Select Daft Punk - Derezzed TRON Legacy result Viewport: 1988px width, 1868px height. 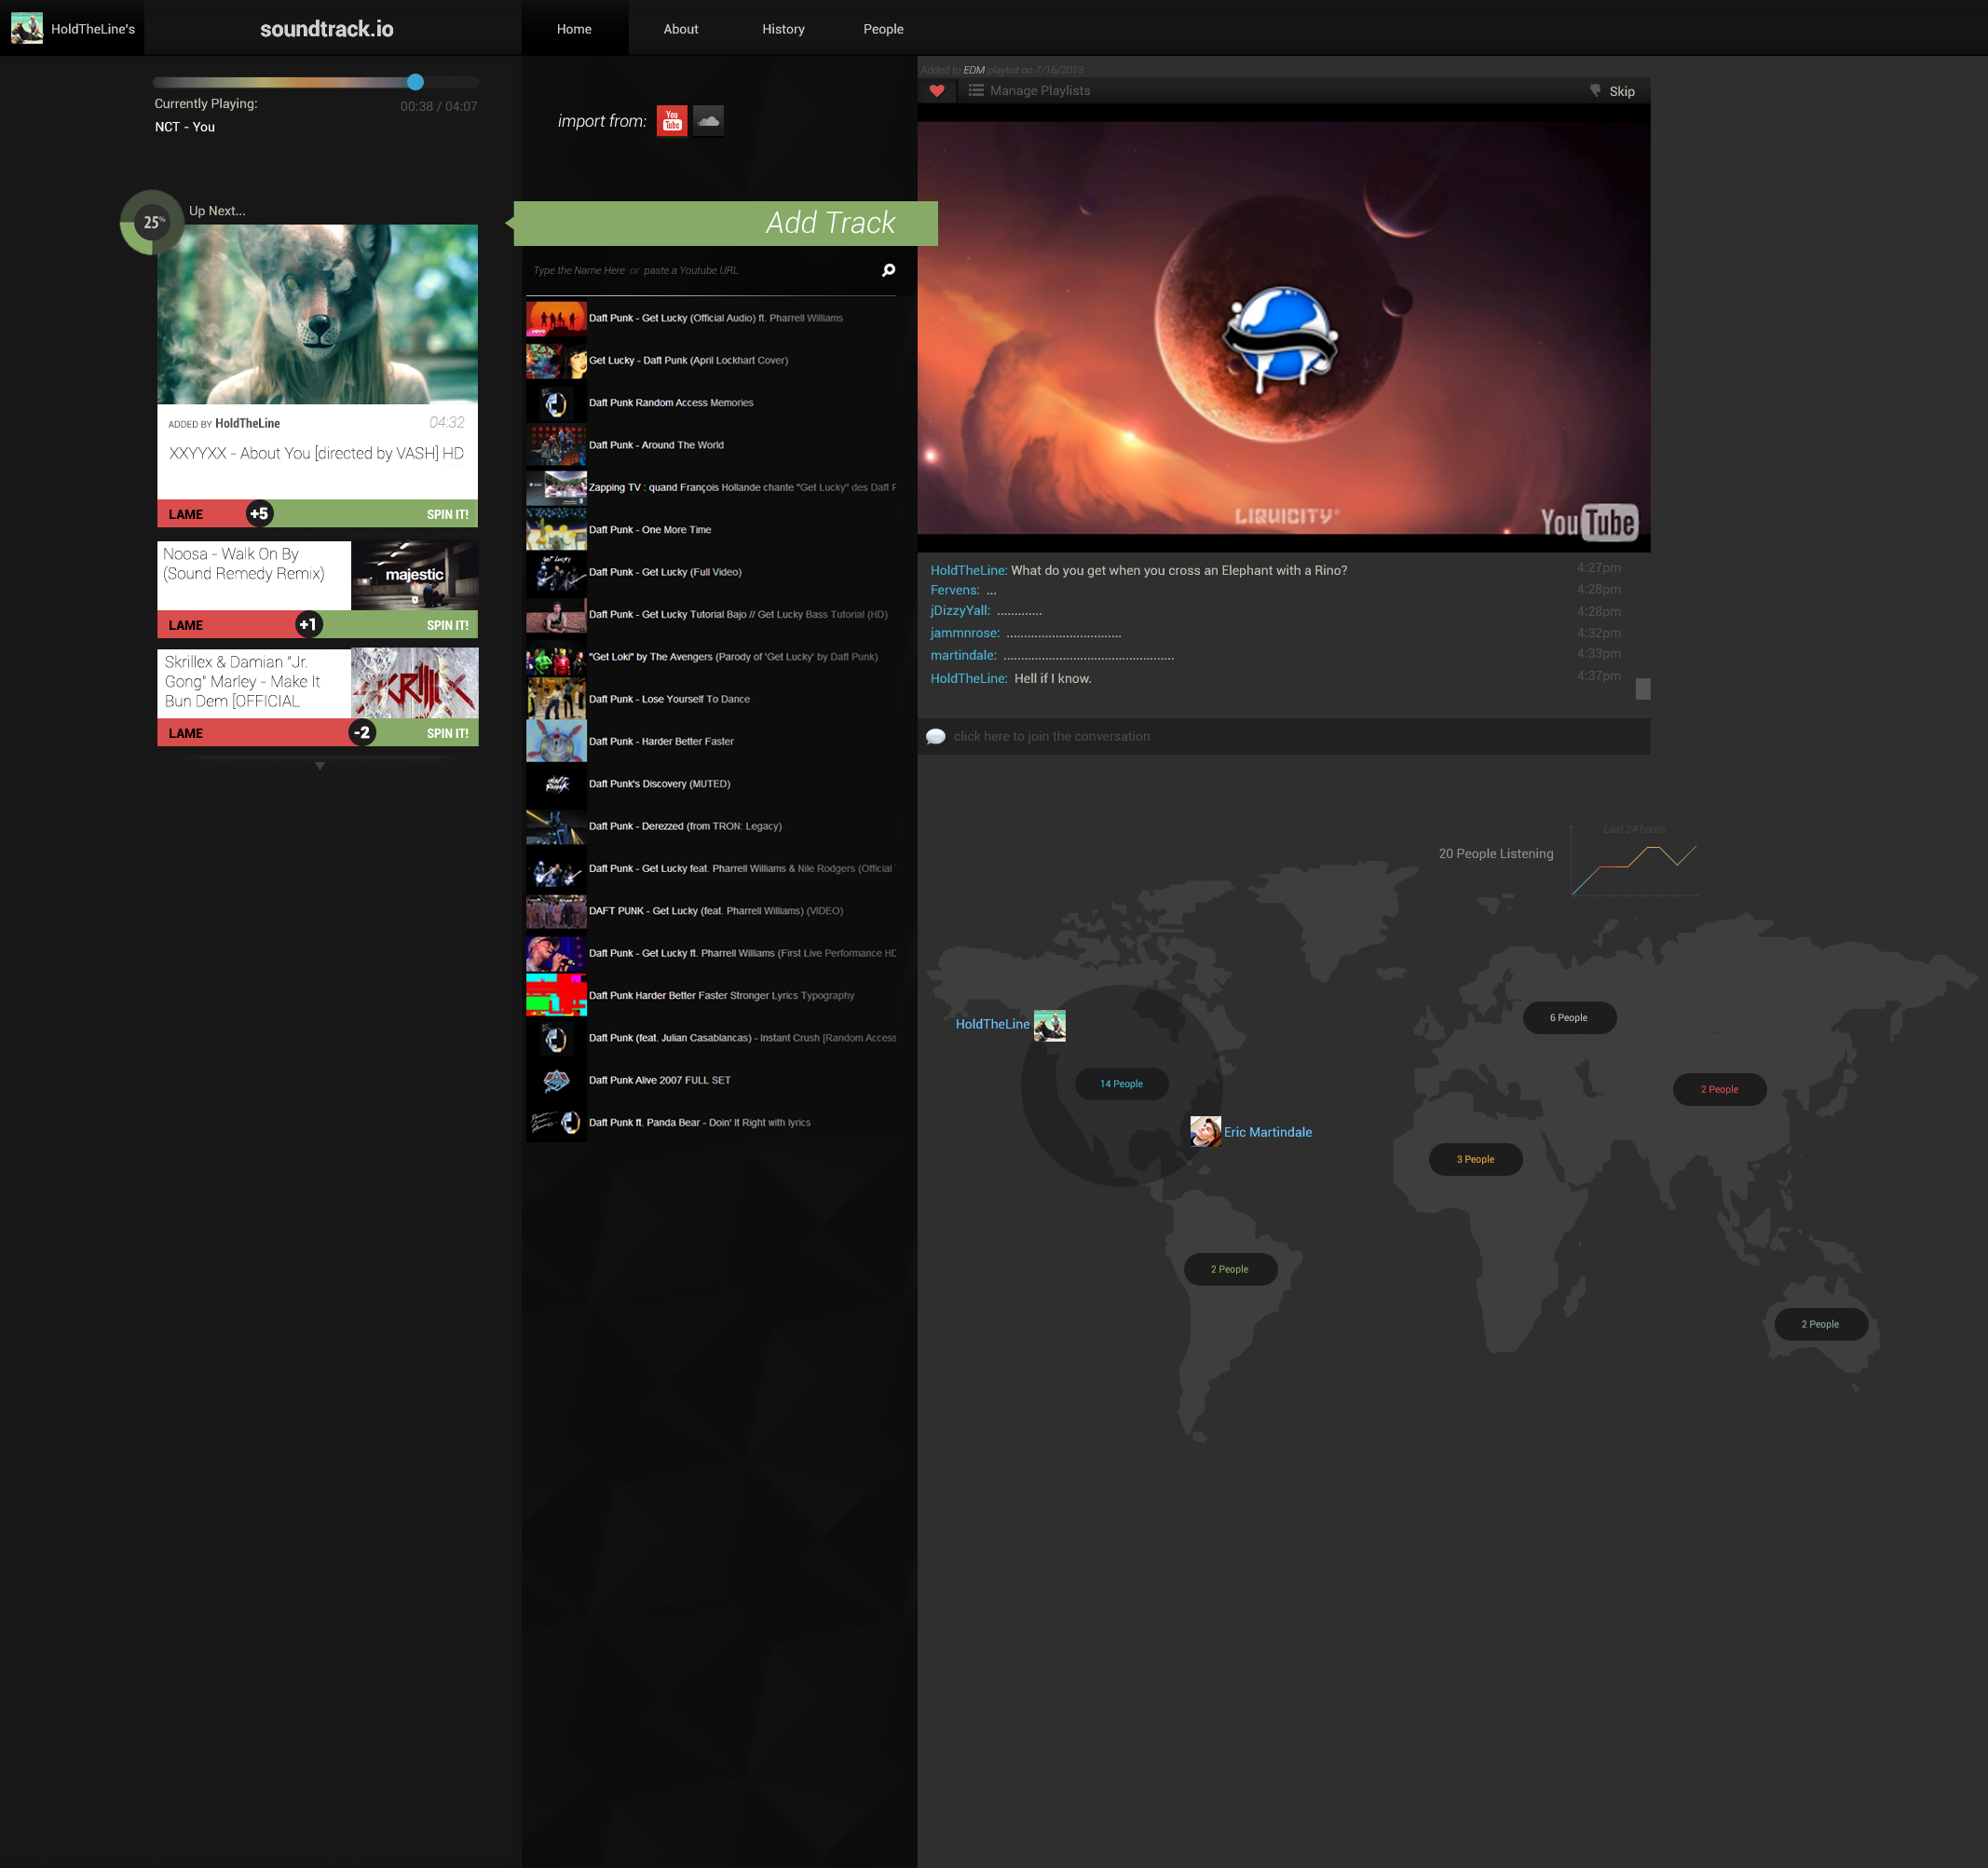[711, 826]
